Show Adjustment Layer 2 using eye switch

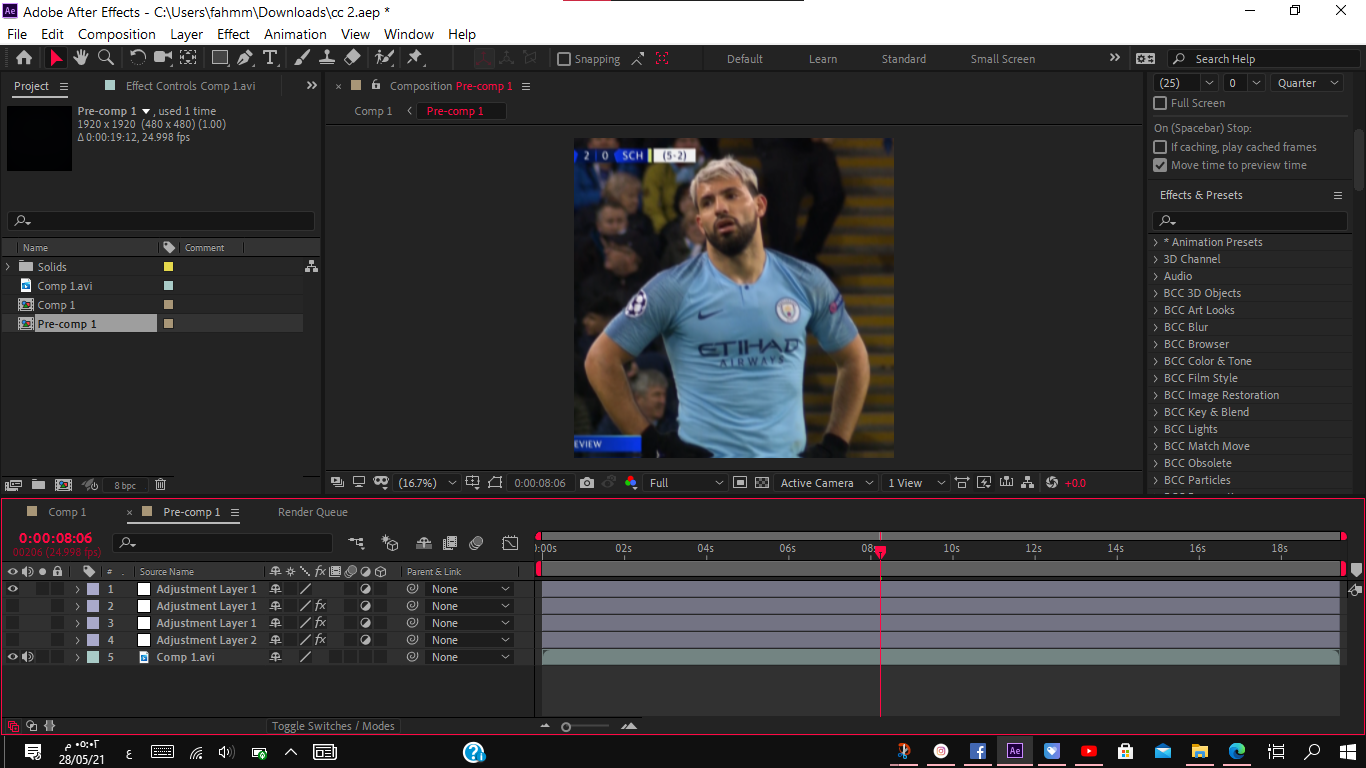point(13,640)
